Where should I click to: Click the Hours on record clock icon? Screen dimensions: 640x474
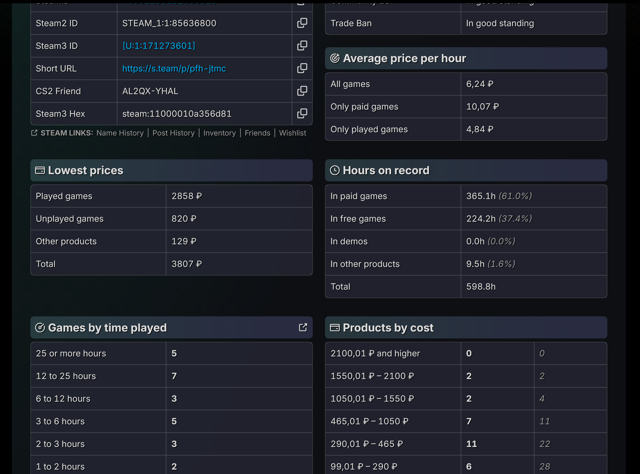tap(335, 170)
